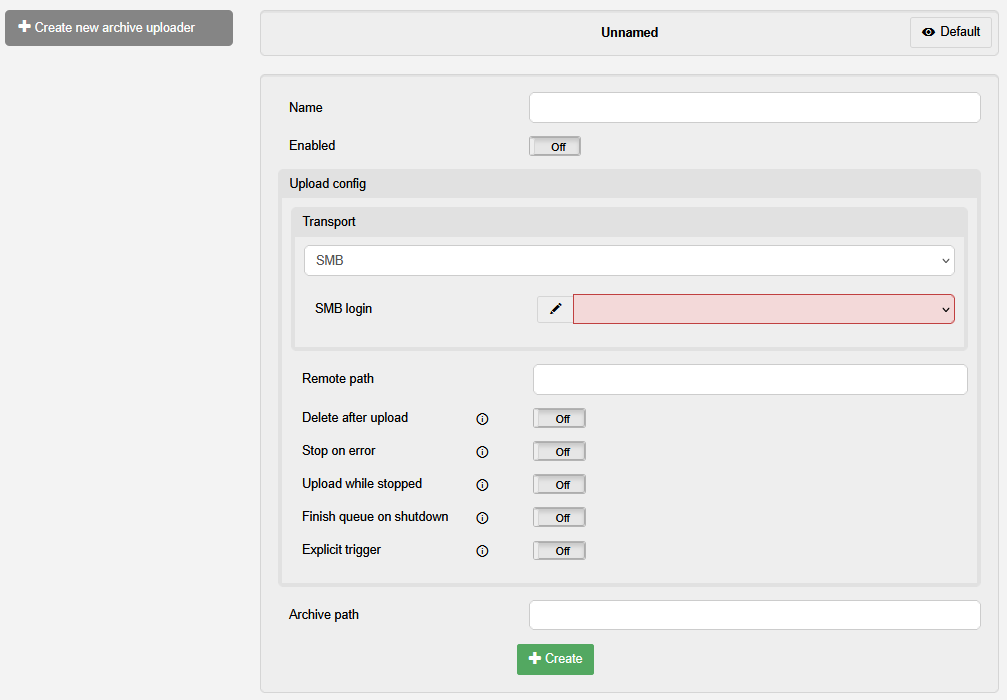
Task: Click the pencil edit icon for SMB login
Action: (555, 309)
